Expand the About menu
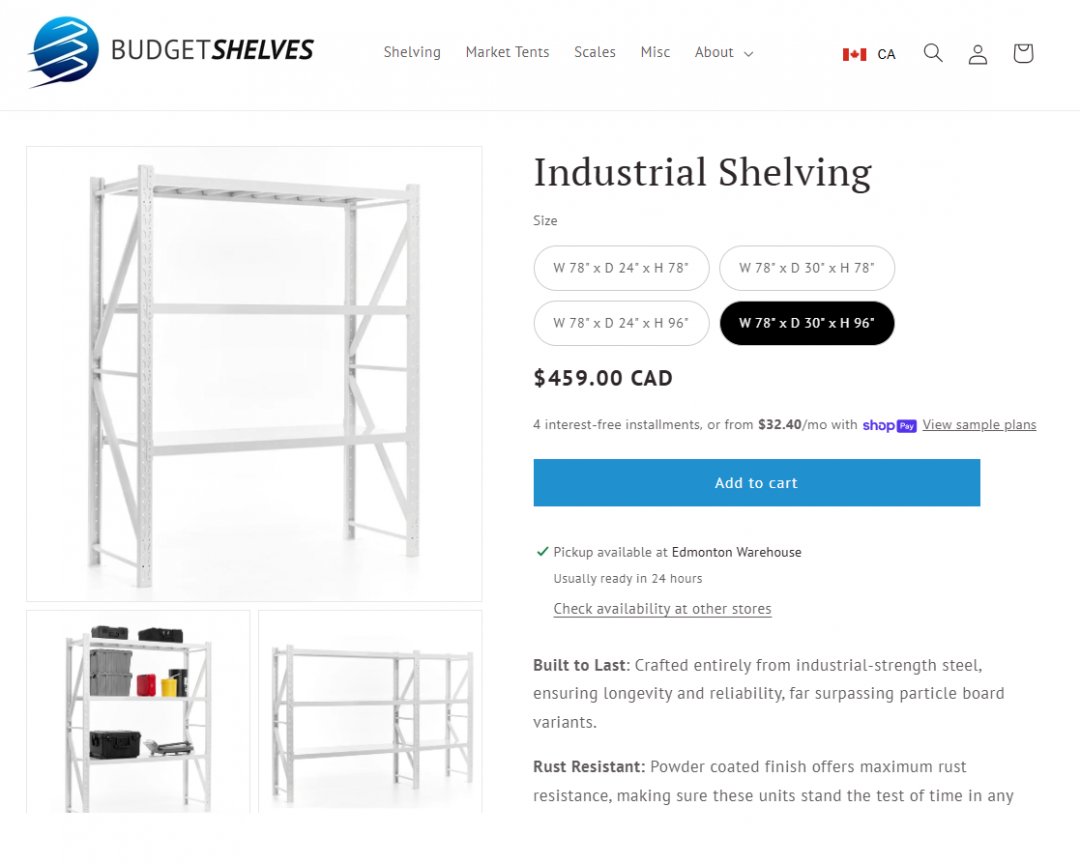 tap(723, 52)
